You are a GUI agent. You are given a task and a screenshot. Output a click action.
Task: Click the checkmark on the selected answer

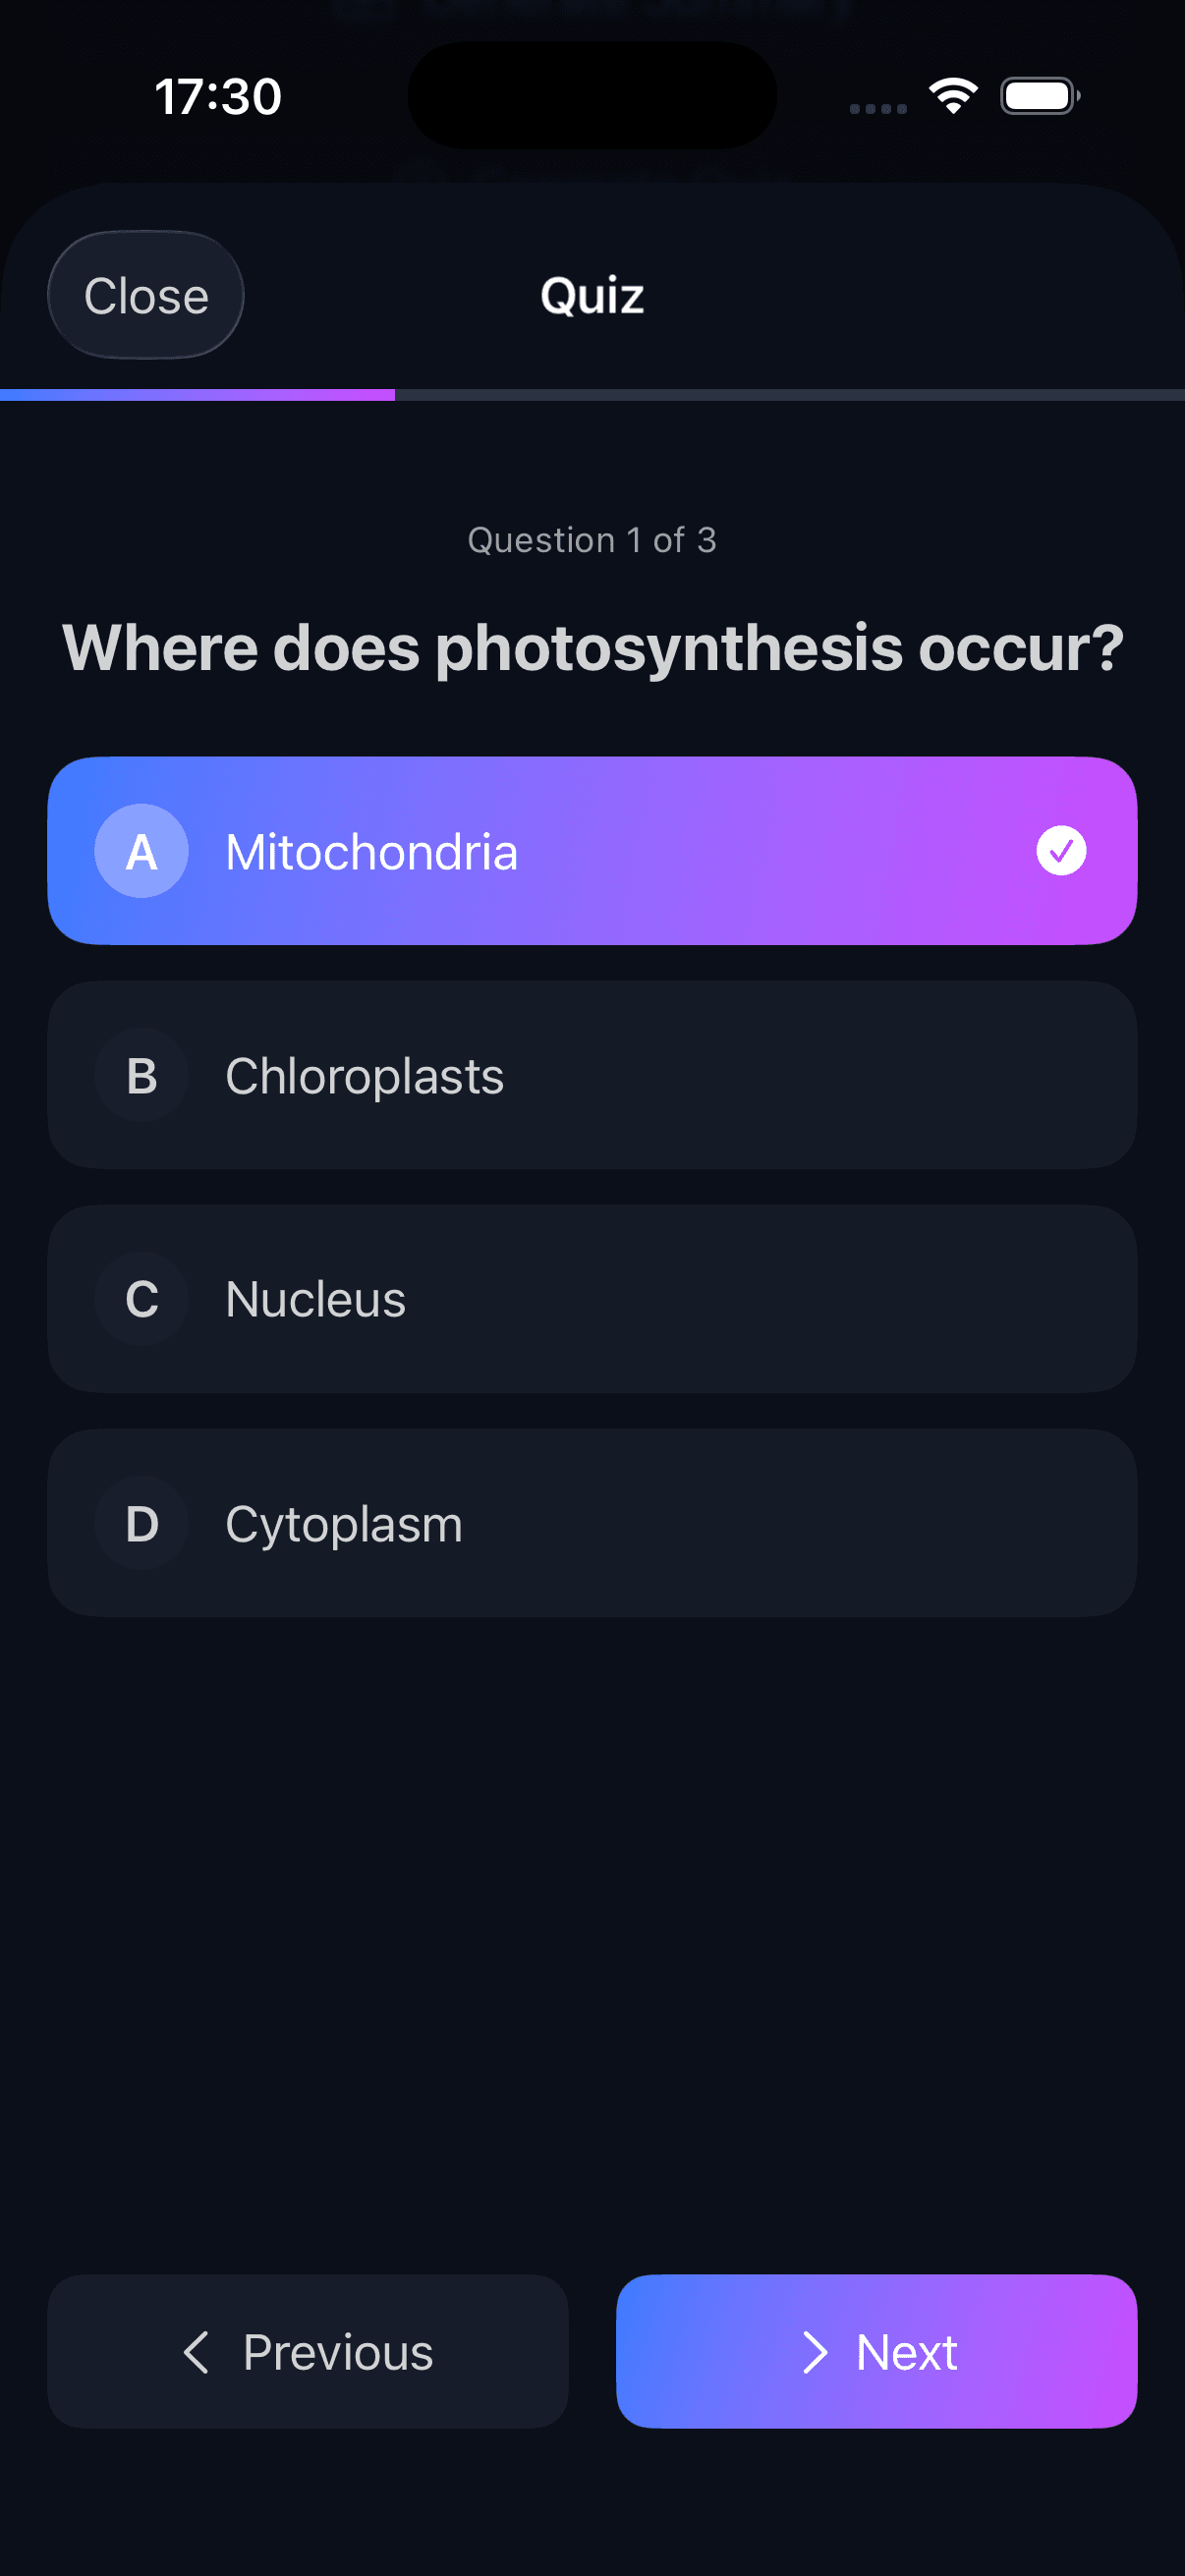click(x=1060, y=852)
